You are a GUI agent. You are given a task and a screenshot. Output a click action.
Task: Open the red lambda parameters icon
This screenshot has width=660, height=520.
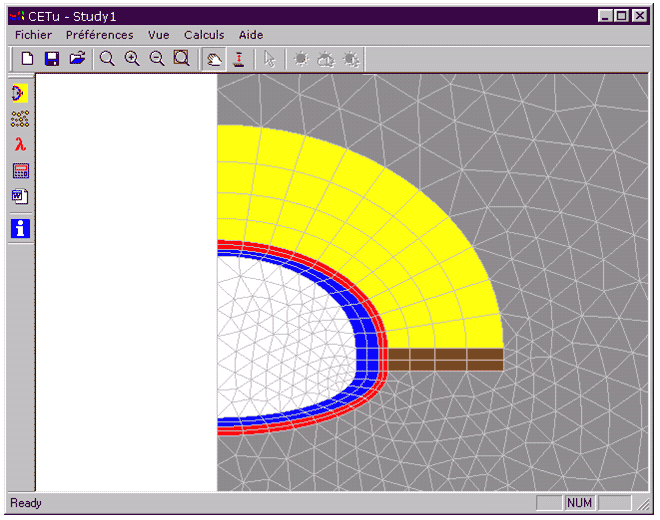click(20, 144)
